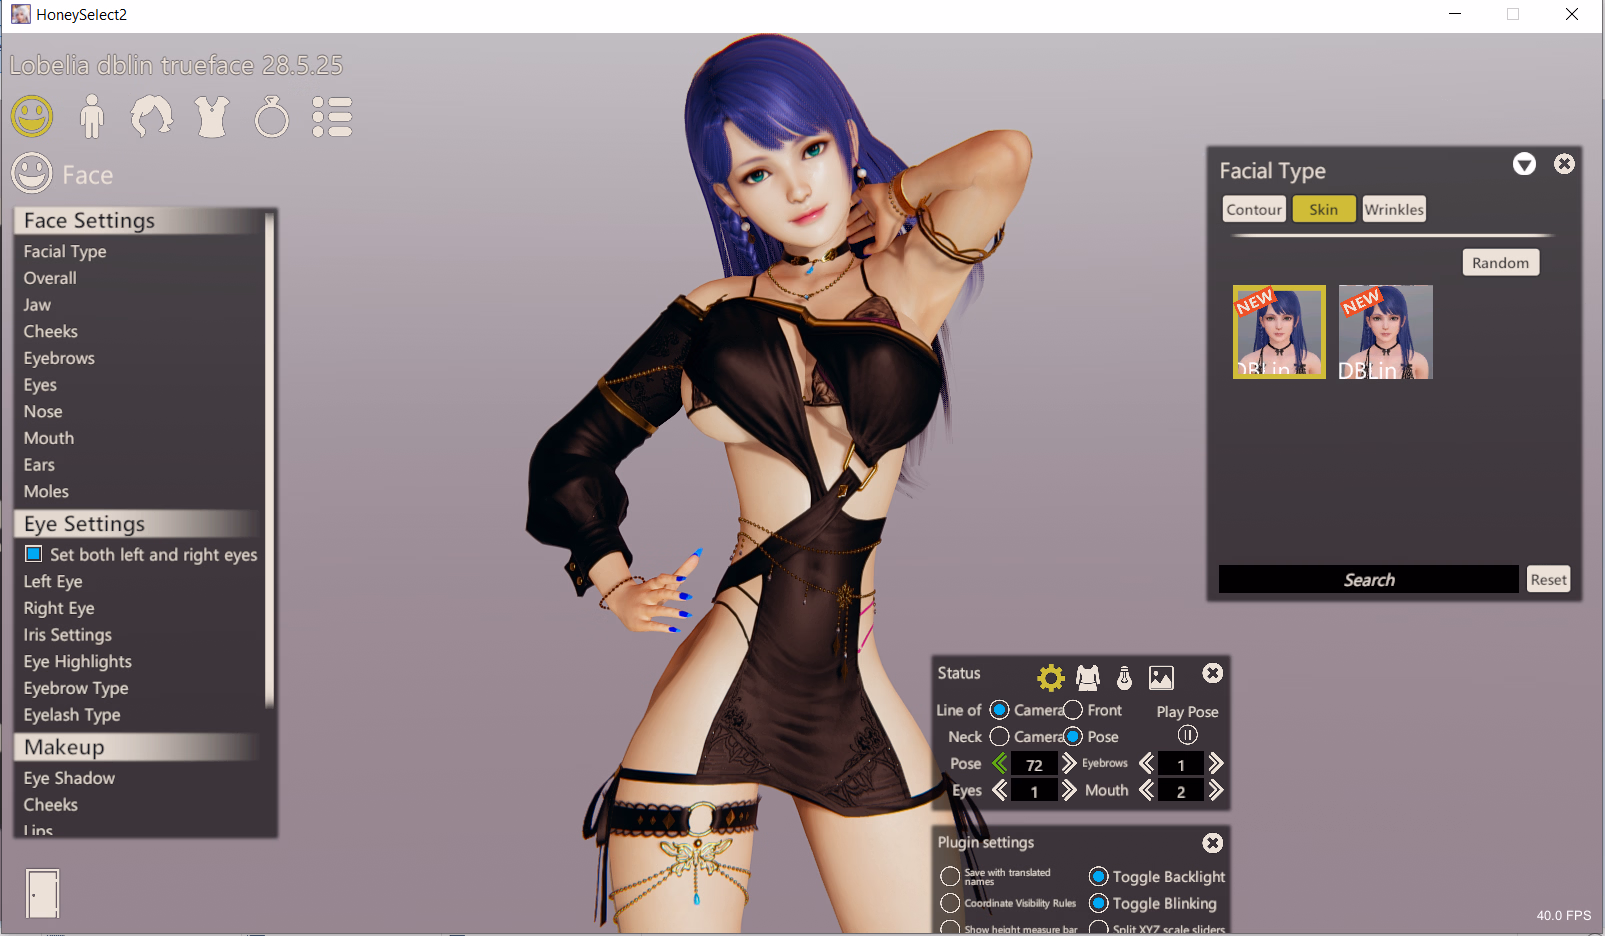Toggle Set both left and right eyes
The height and width of the screenshot is (936, 1605).
coord(34,554)
